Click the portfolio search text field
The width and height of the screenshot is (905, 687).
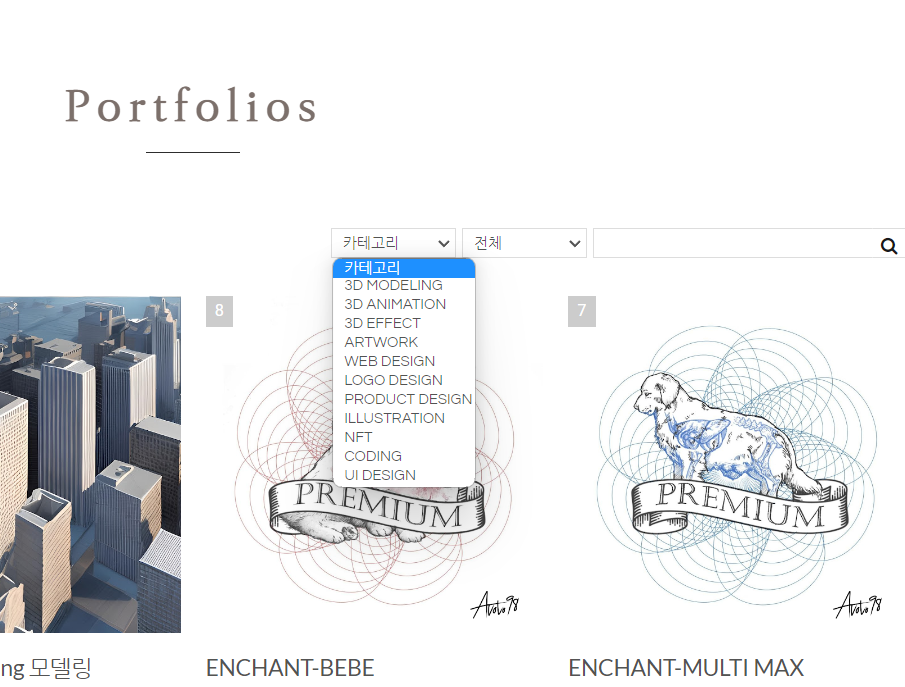(x=736, y=243)
